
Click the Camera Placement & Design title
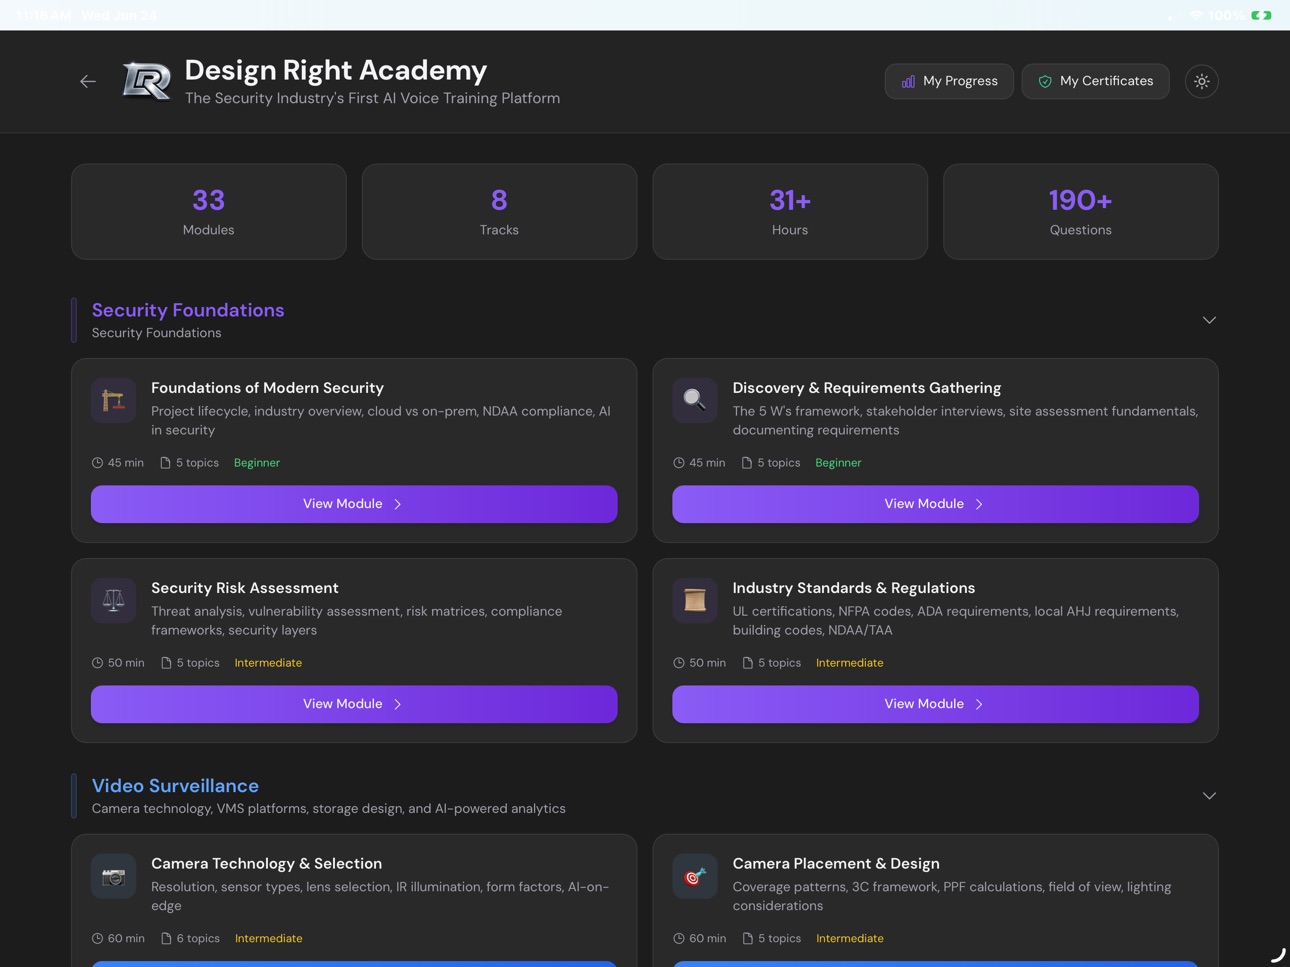(836, 864)
